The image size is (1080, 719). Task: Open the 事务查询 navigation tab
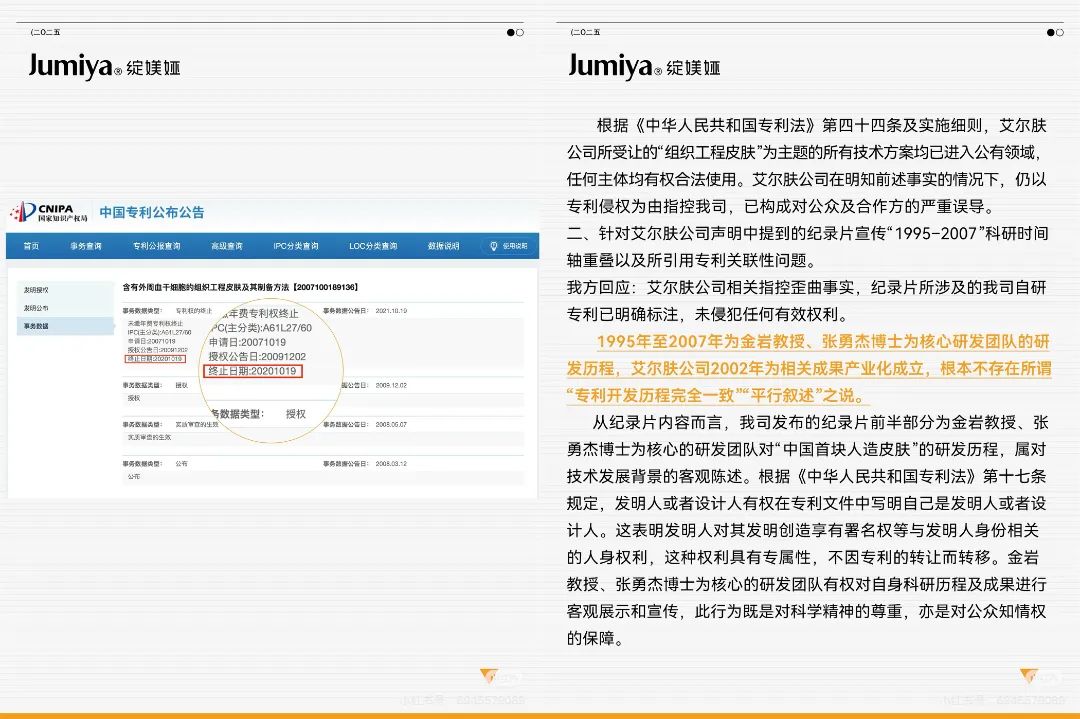pyautogui.click(x=86, y=246)
